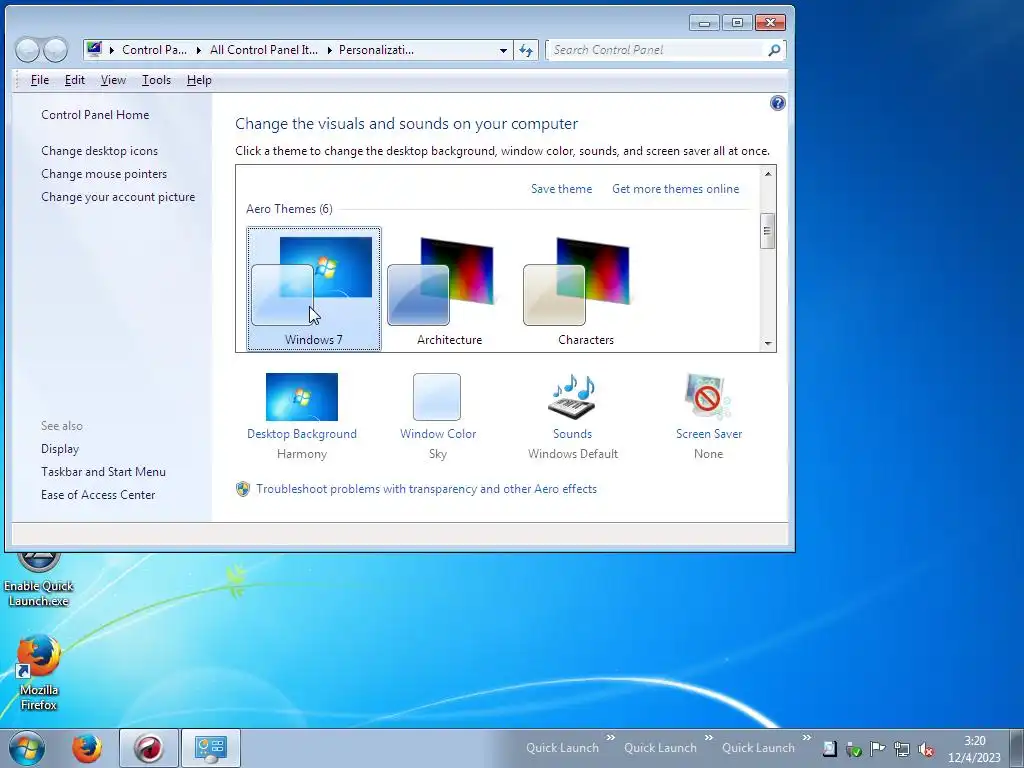Click the All Control Panel It... breadcrumb

tap(264, 50)
